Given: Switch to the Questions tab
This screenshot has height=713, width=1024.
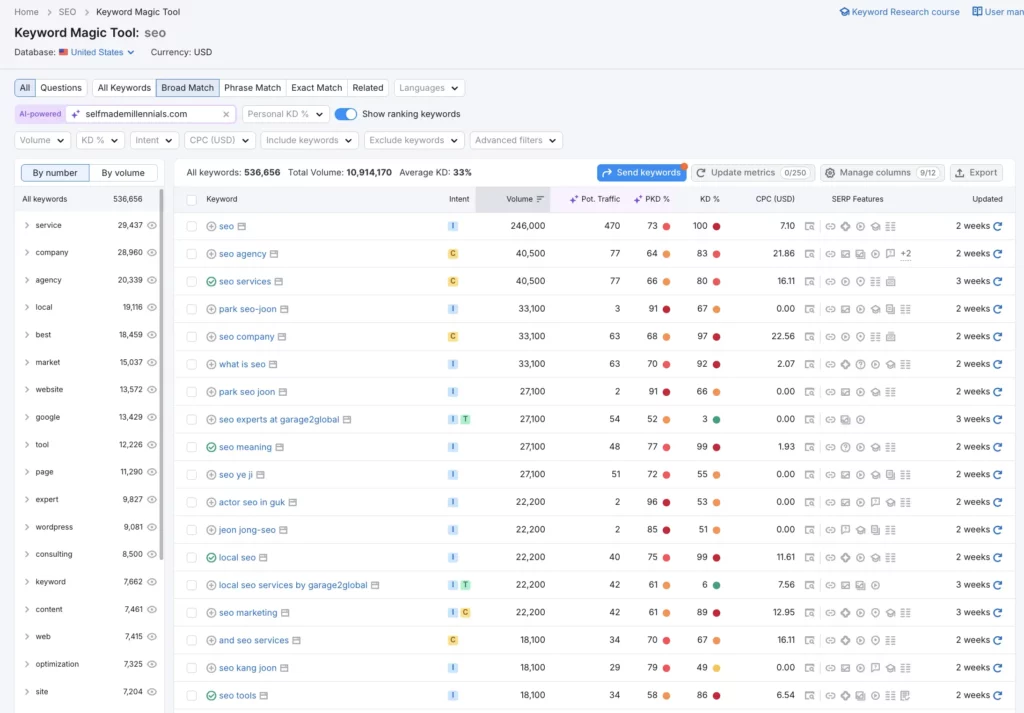Looking at the screenshot, I should [61, 87].
